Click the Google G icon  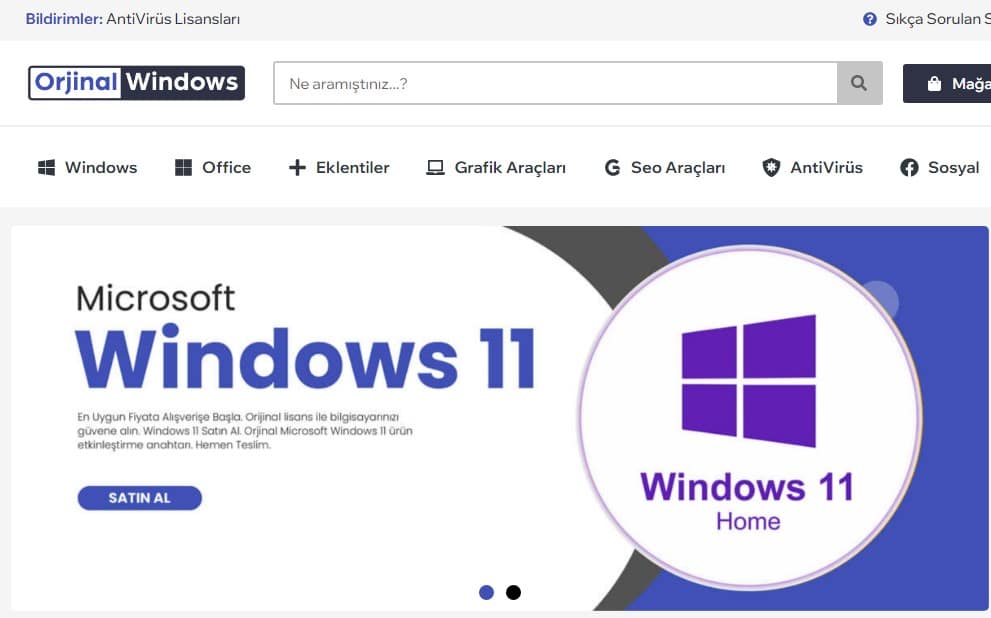(x=612, y=167)
